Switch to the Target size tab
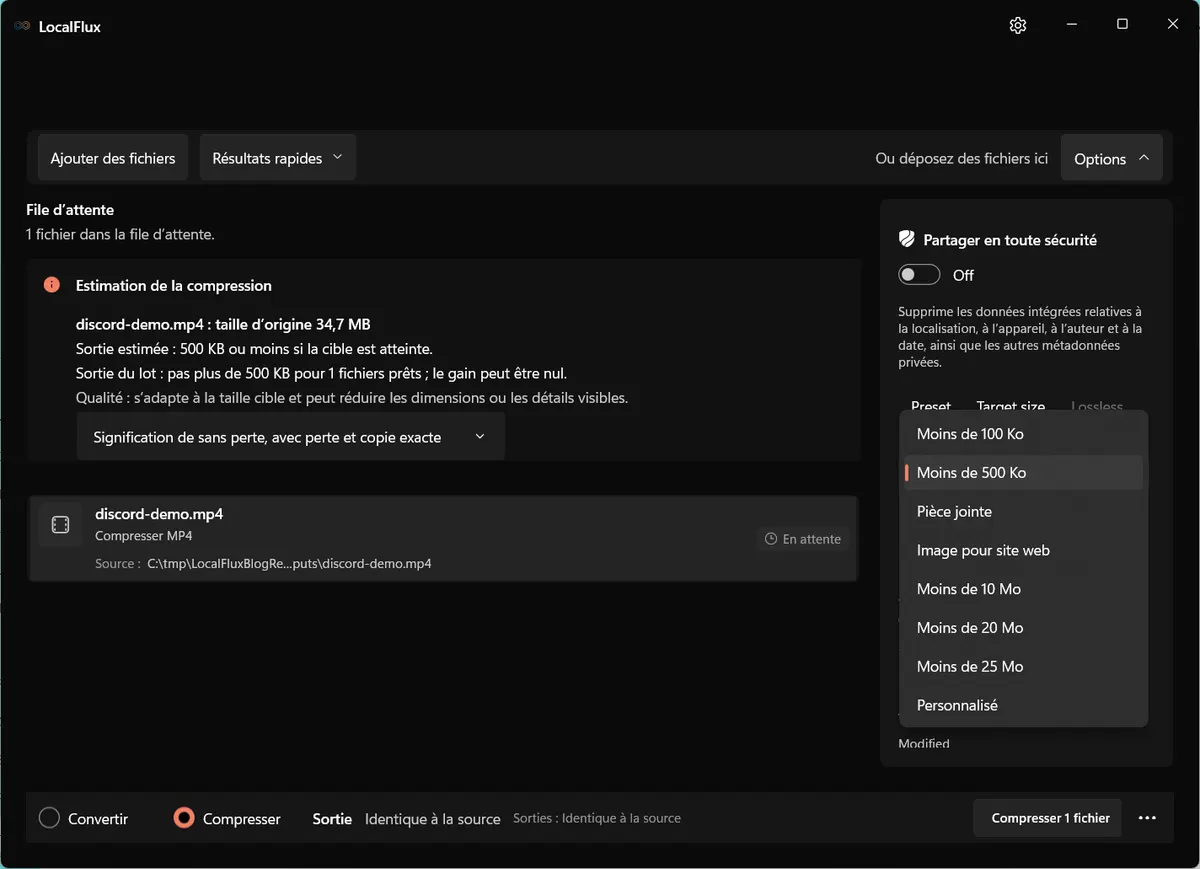 [x=1010, y=405]
